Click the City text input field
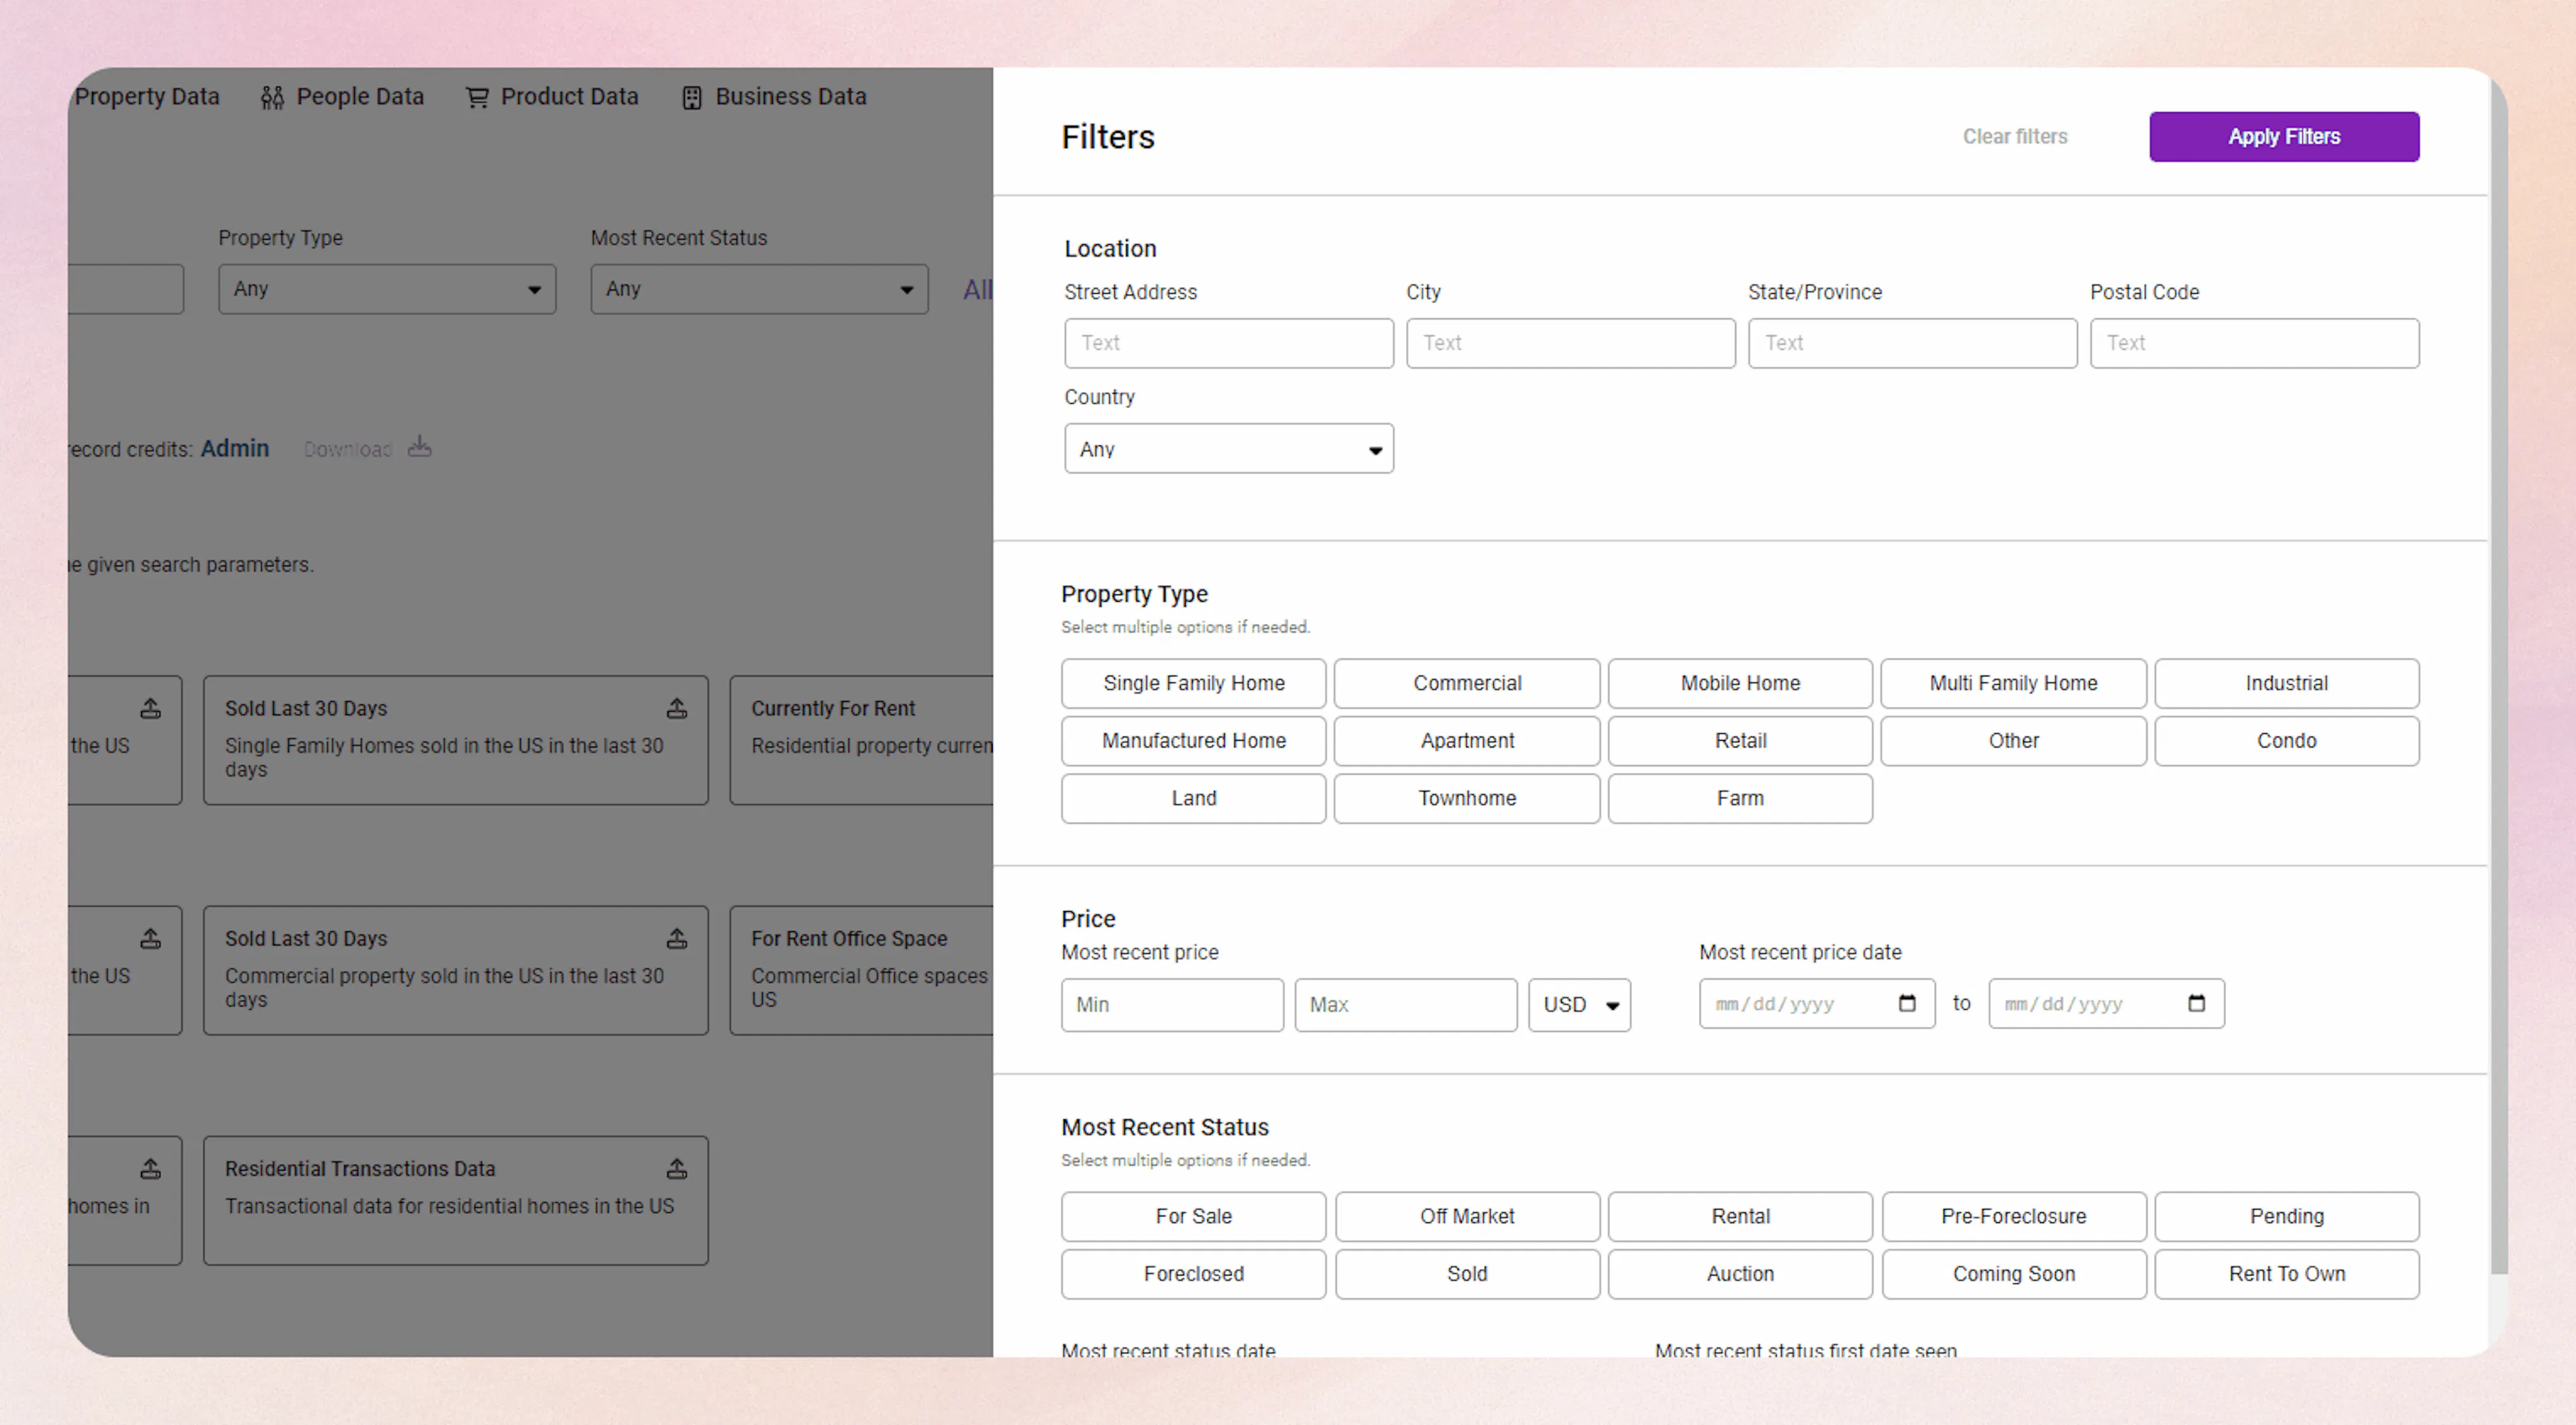The height and width of the screenshot is (1425, 2576). click(1570, 343)
